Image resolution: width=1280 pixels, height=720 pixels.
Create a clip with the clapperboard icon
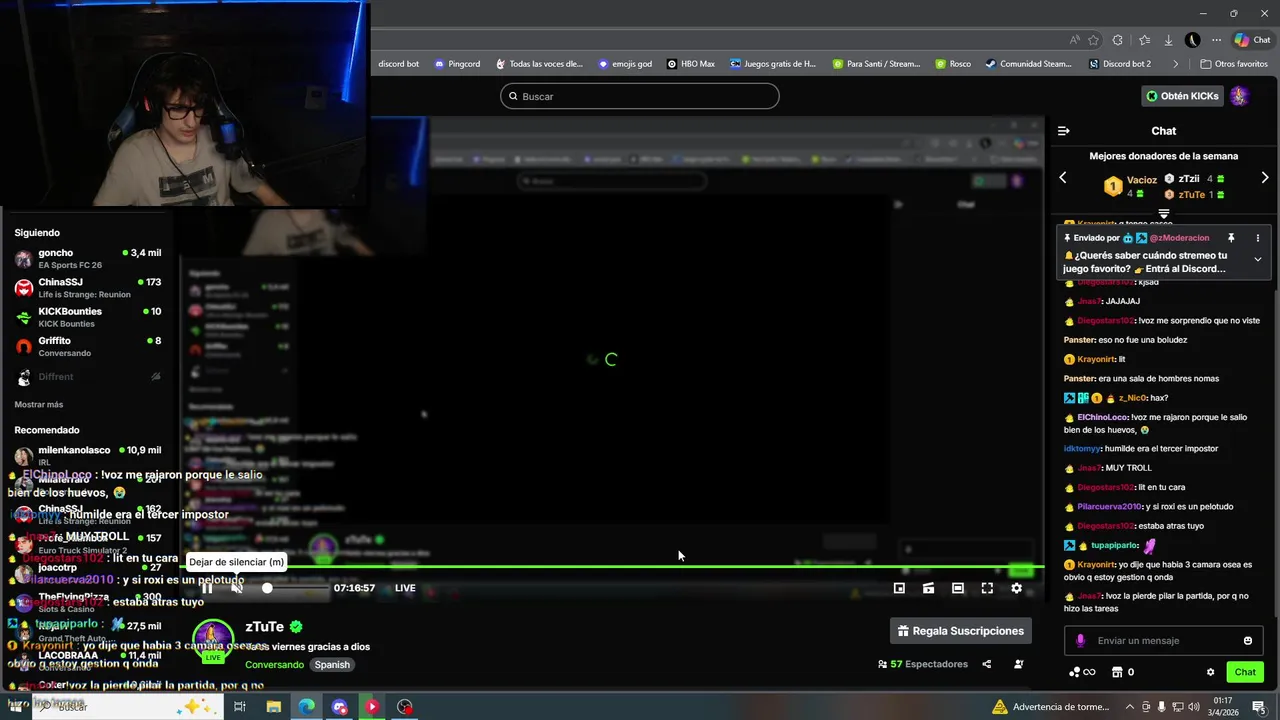tap(928, 588)
